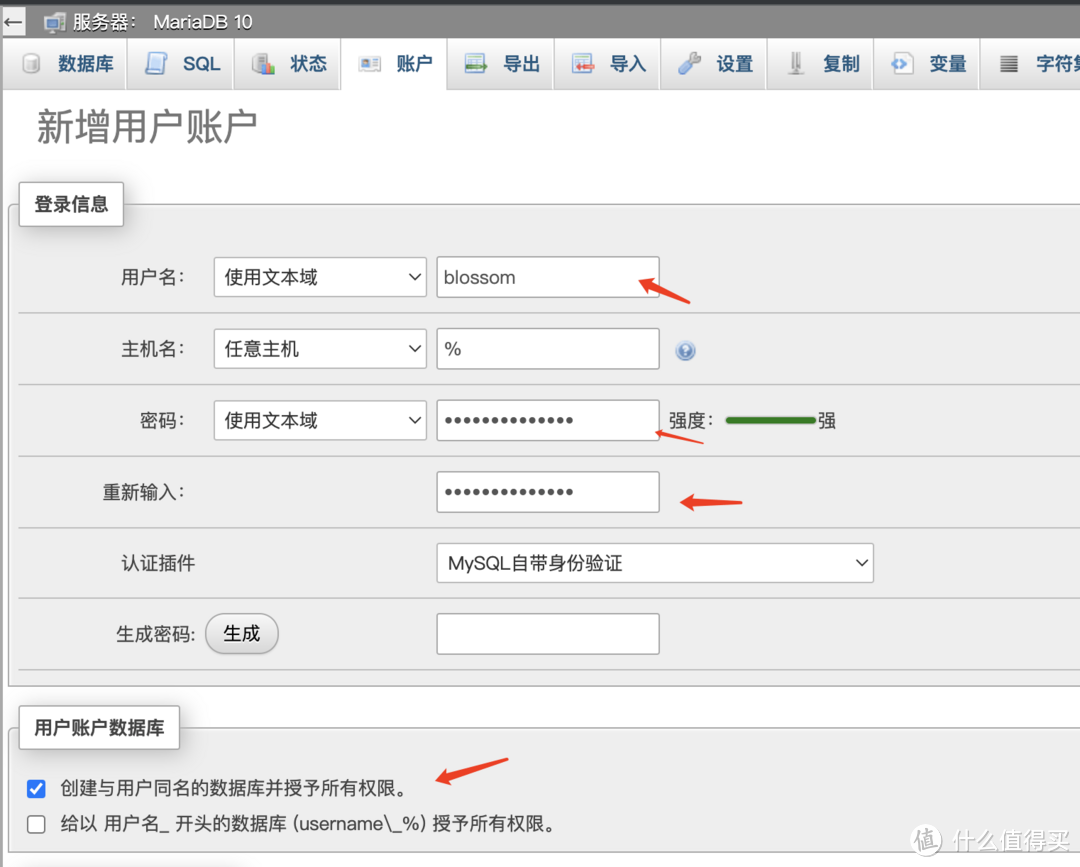Open the 认证插件 authentication plugin dropdown
Screen dimensions: 1080x867
pos(655,563)
